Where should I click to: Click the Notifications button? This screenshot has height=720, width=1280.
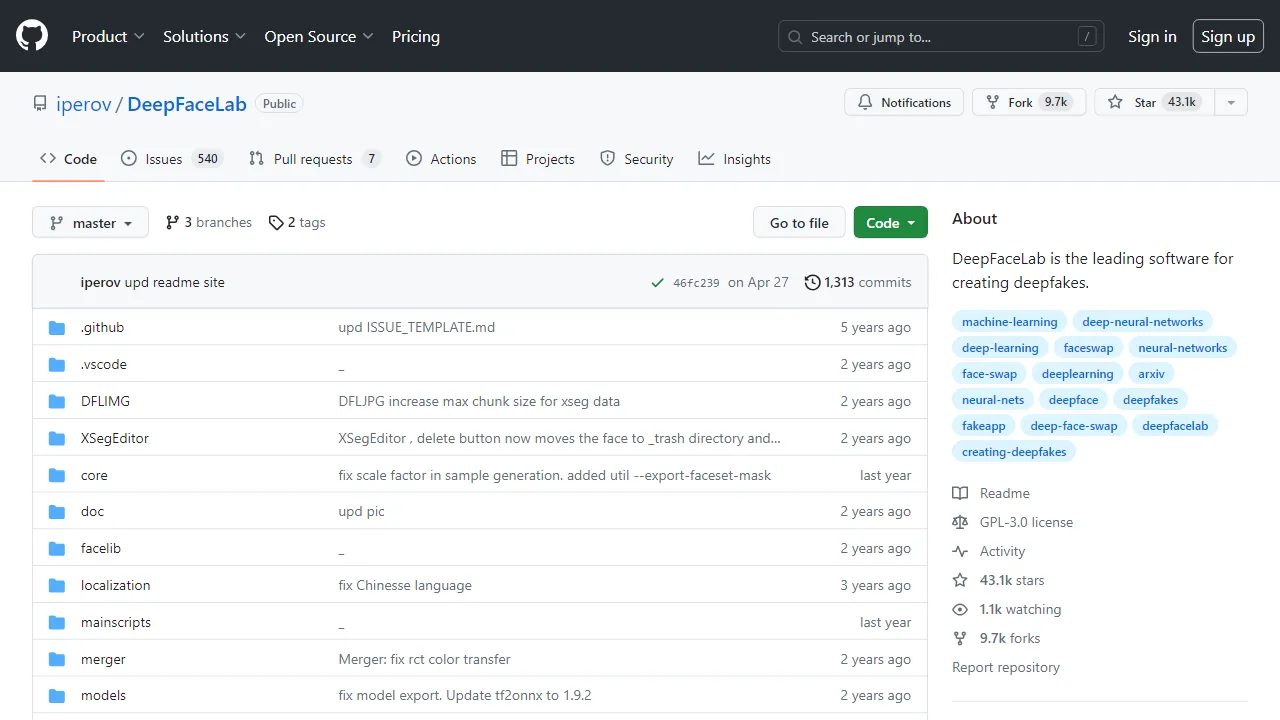pos(904,102)
